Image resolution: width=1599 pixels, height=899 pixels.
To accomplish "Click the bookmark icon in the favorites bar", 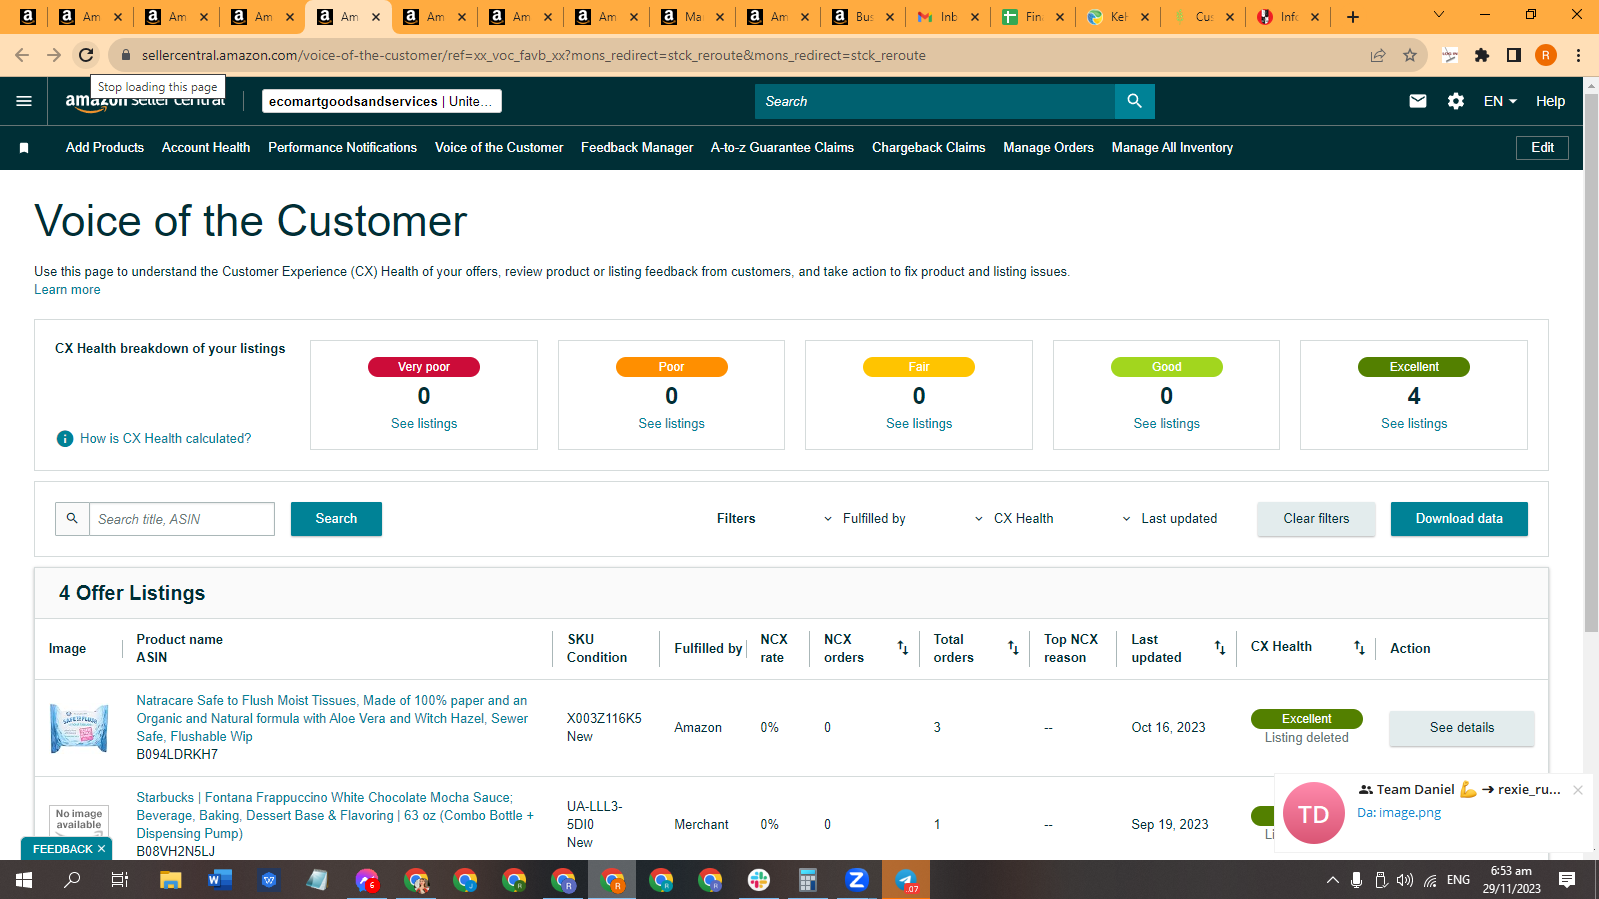I will 24,148.
